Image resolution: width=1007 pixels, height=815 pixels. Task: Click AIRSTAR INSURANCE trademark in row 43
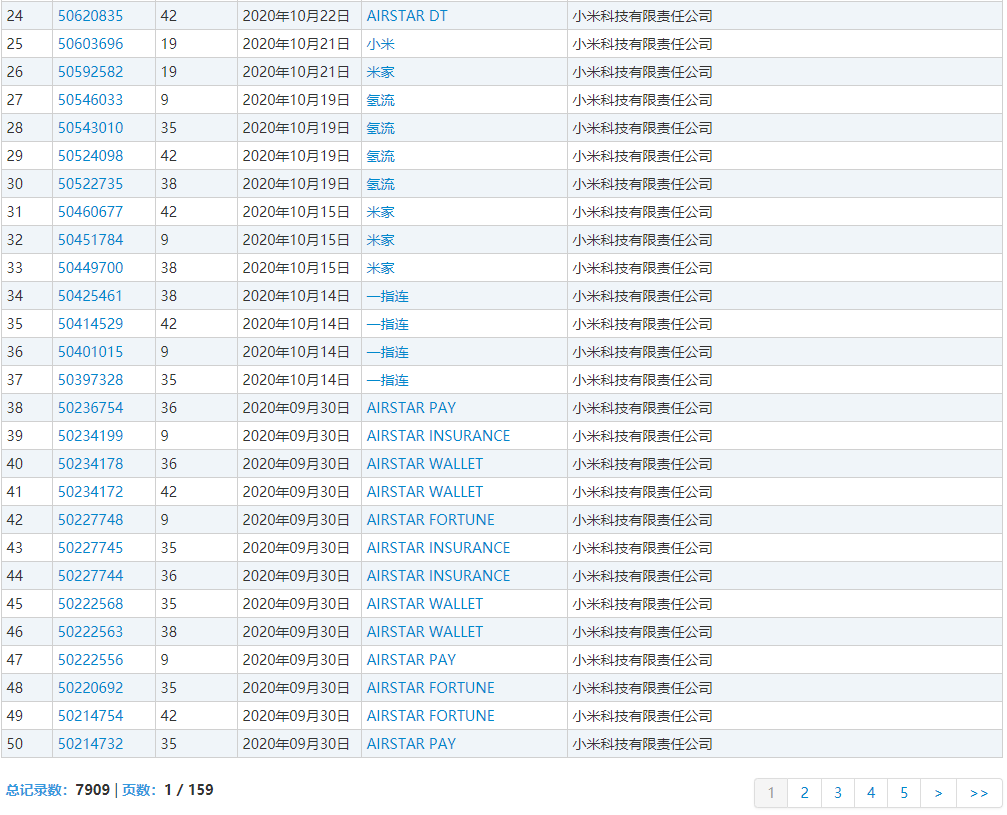pos(439,548)
